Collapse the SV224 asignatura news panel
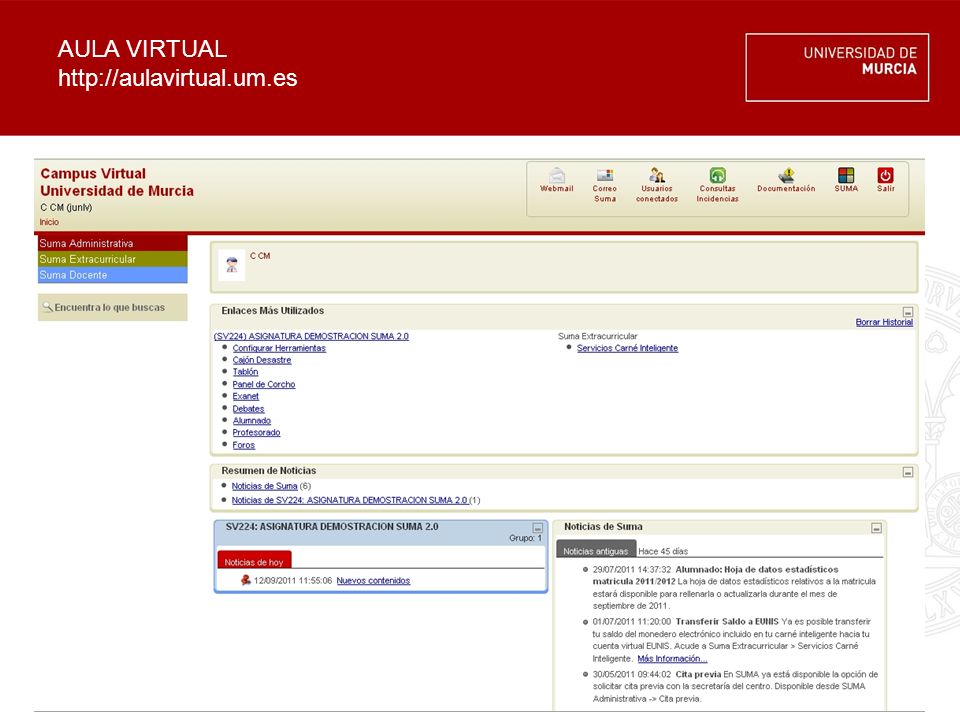The height and width of the screenshot is (720, 960). (538, 528)
